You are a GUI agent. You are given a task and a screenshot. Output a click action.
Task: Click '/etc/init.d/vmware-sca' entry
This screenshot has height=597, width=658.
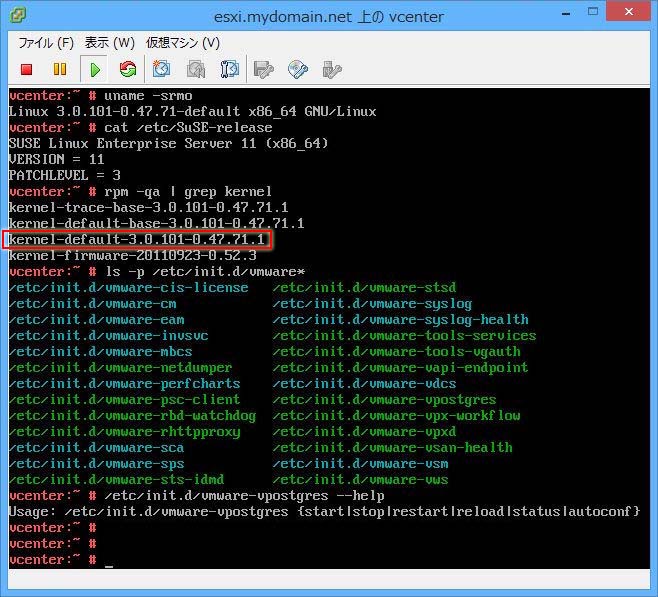coord(97,448)
